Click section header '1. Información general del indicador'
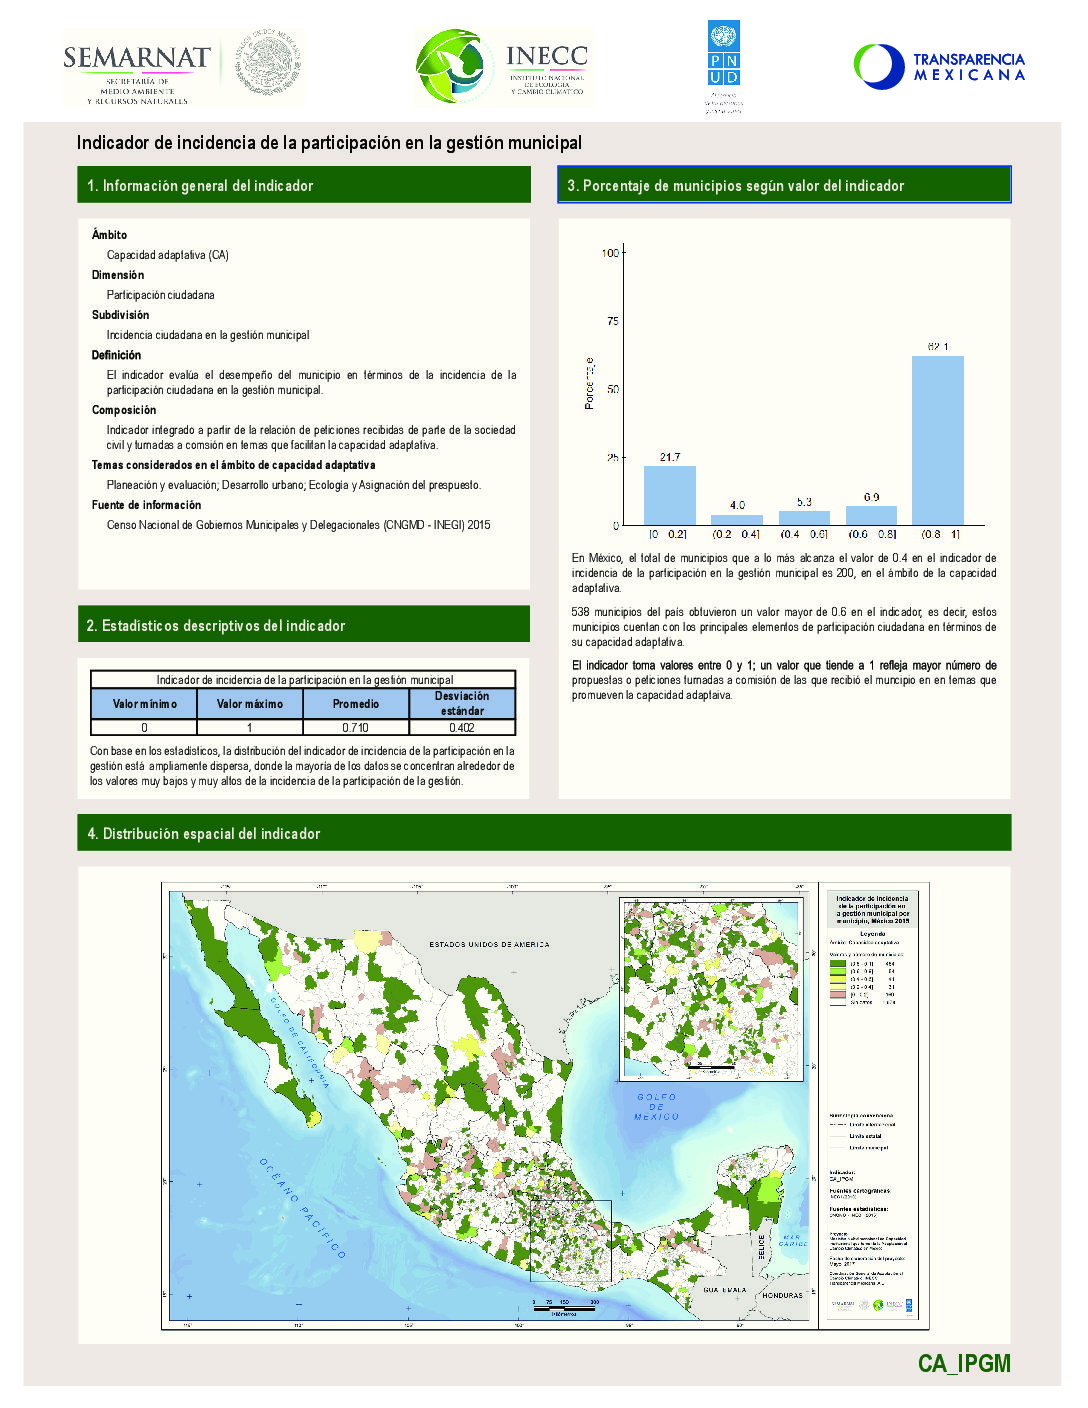Viewport: 1088px width, 1408px height. pos(304,185)
